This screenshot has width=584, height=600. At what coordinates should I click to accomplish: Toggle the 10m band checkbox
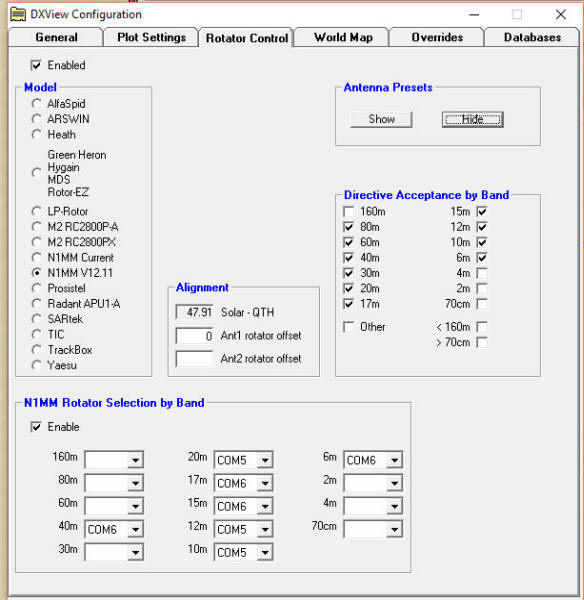pos(482,242)
